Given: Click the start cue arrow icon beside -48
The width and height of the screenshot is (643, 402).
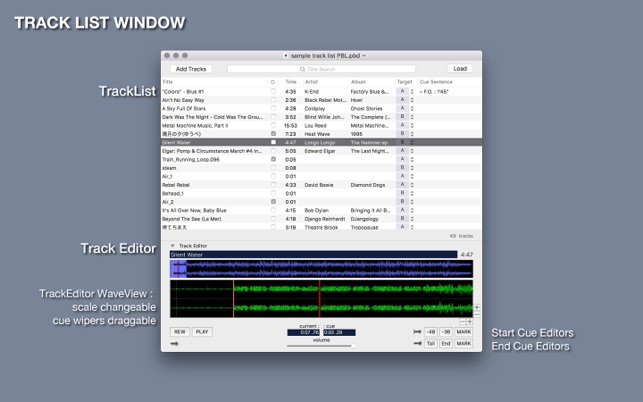Looking at the screenshot, I should (417, 332).
